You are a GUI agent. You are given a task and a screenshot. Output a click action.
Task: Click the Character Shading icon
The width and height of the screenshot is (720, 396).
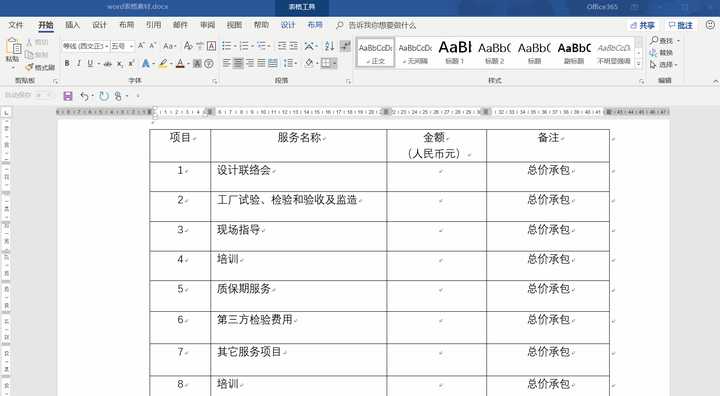tap(197, 63)
